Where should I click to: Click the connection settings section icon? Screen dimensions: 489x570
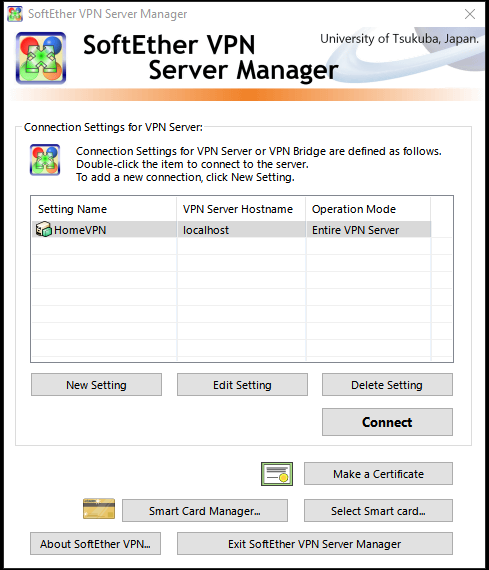pyautogui.click(x=45, y=160)
